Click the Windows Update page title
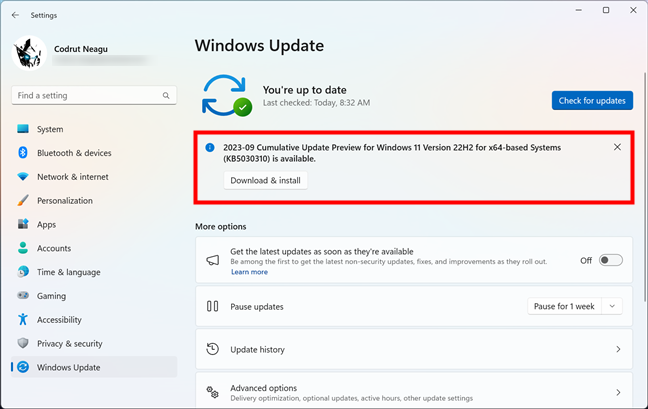The width and height of the screenshot is (648, 409). 260,45
